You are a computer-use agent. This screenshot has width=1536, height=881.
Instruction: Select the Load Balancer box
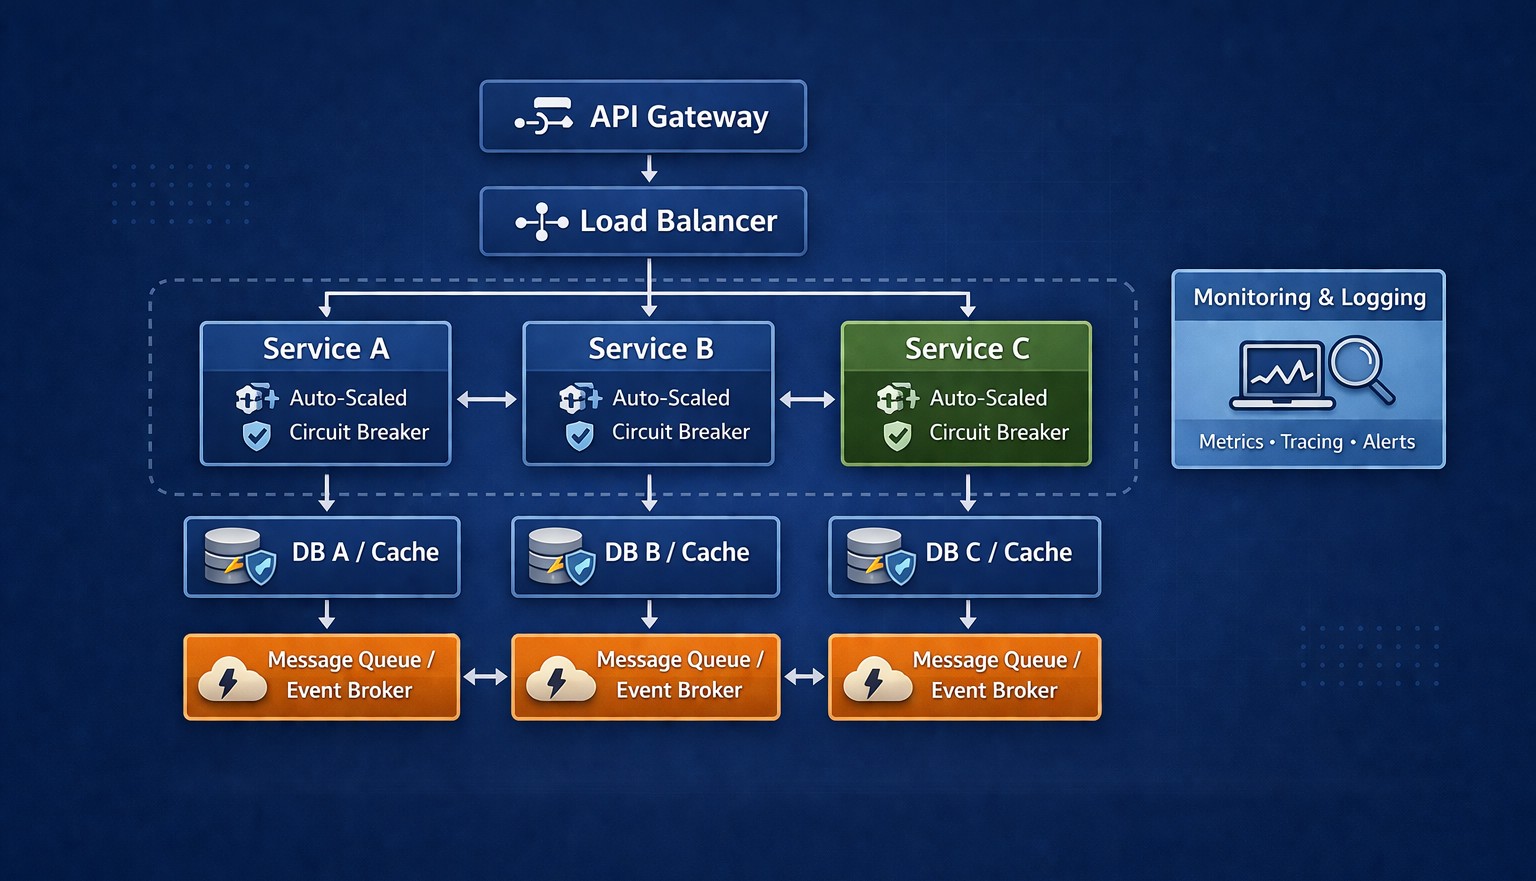point(643,221)
